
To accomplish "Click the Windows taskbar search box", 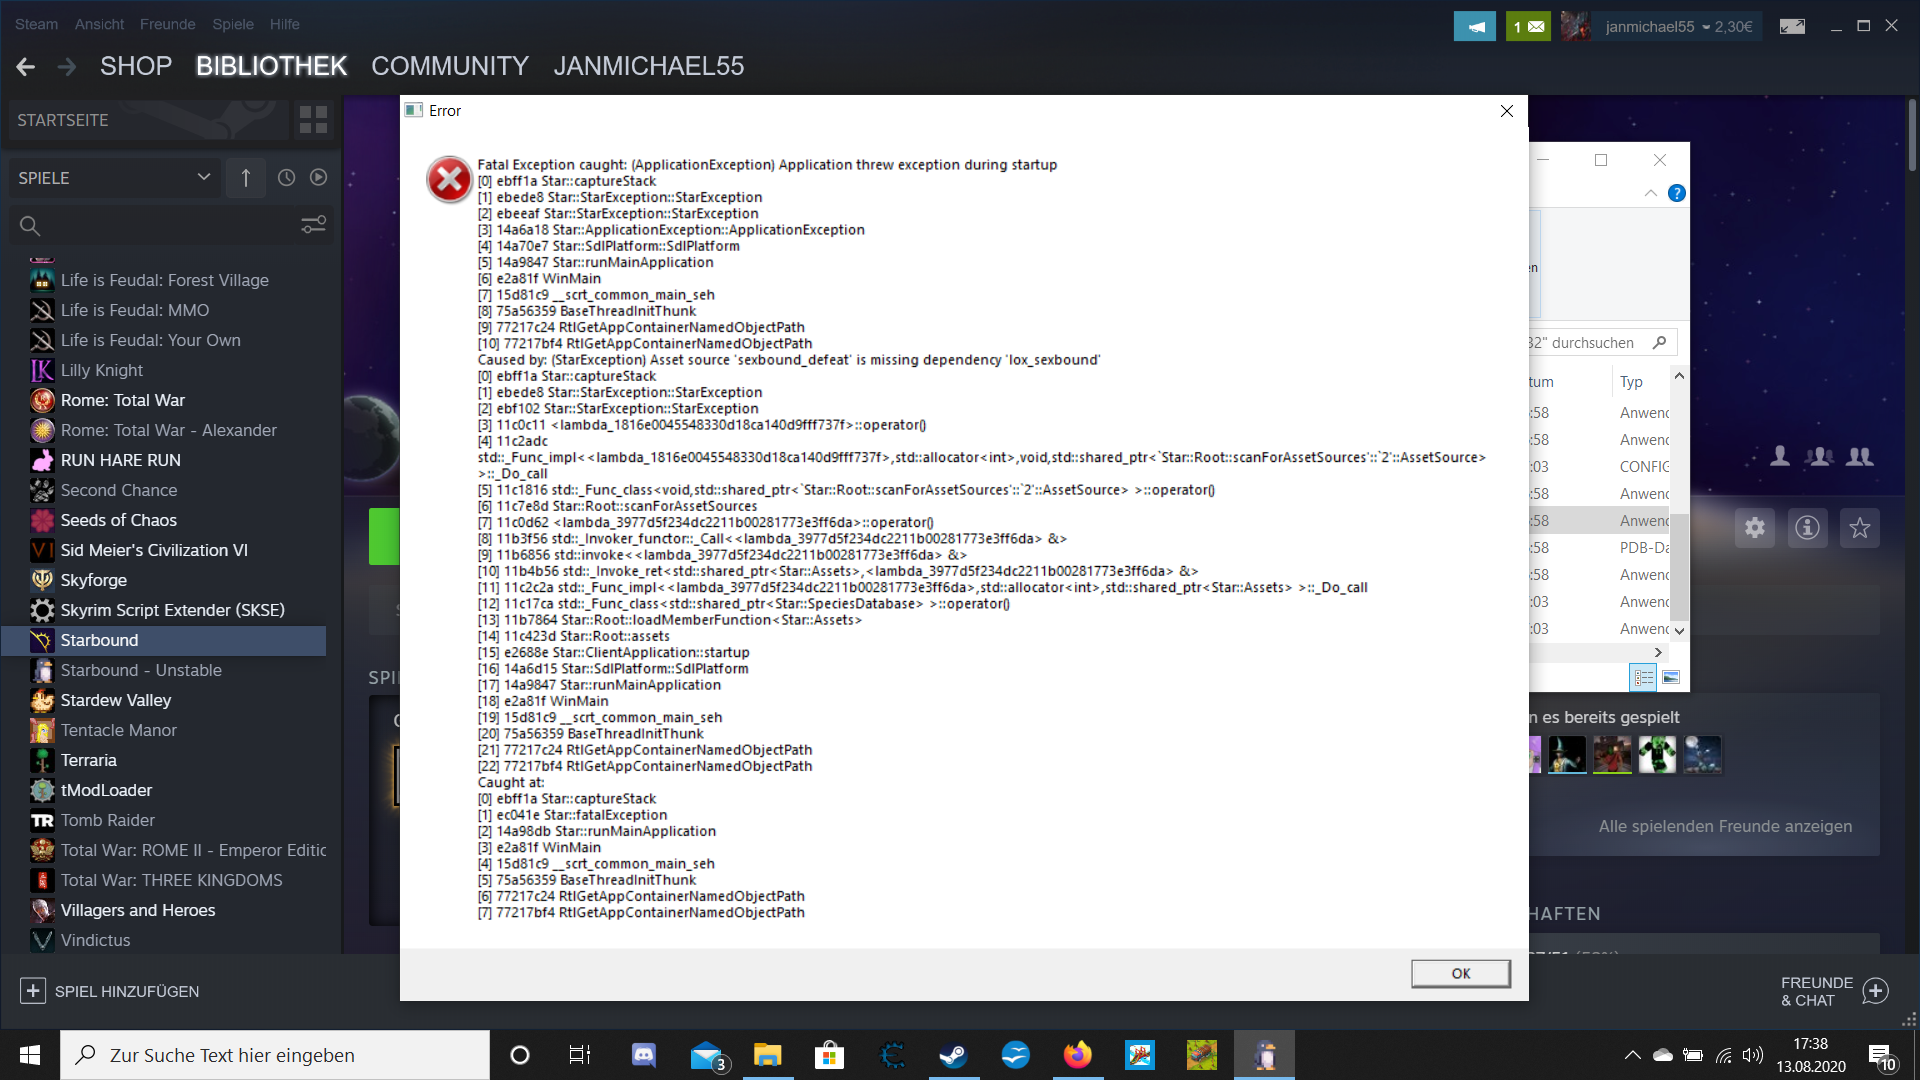I will (275, 1055).
